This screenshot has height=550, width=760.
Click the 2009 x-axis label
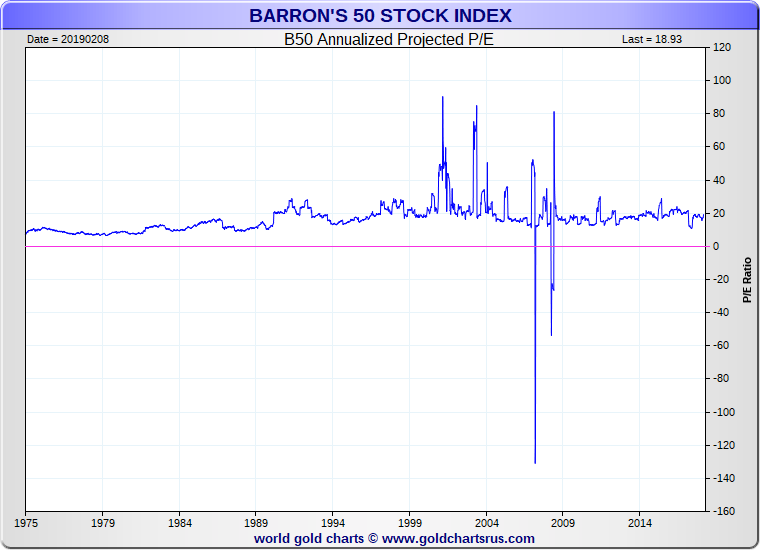[563, 523]
